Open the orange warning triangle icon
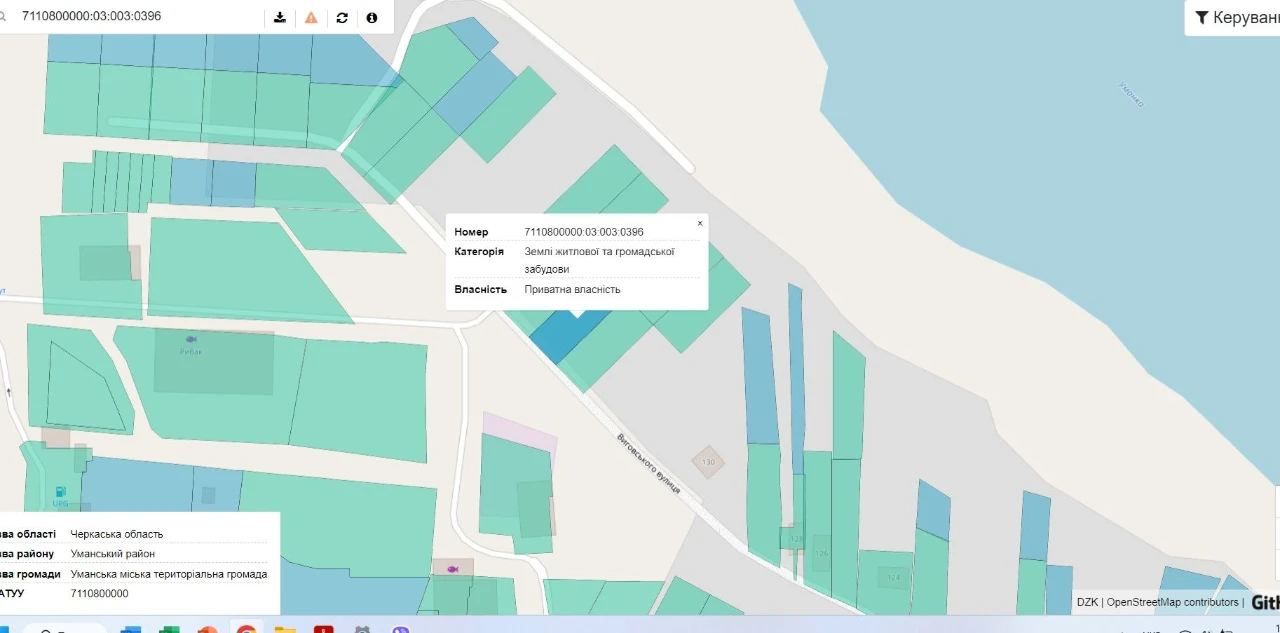 (x=311, y=17)
